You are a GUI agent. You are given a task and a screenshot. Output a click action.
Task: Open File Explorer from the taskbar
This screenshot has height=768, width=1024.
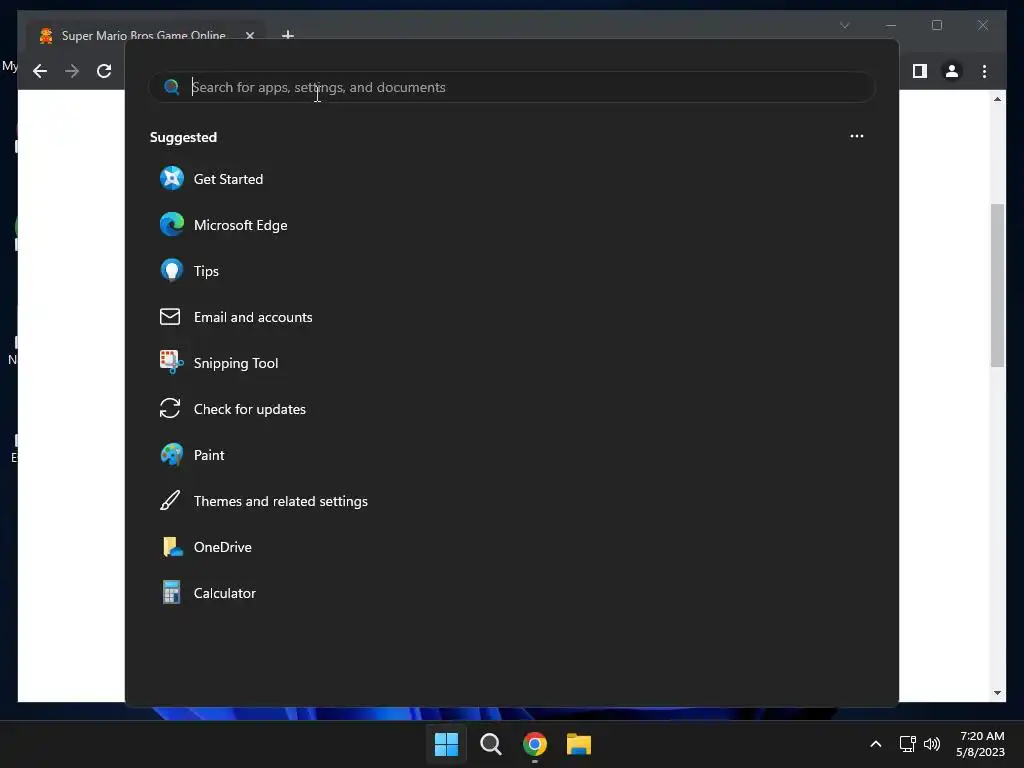click(579, 744)
